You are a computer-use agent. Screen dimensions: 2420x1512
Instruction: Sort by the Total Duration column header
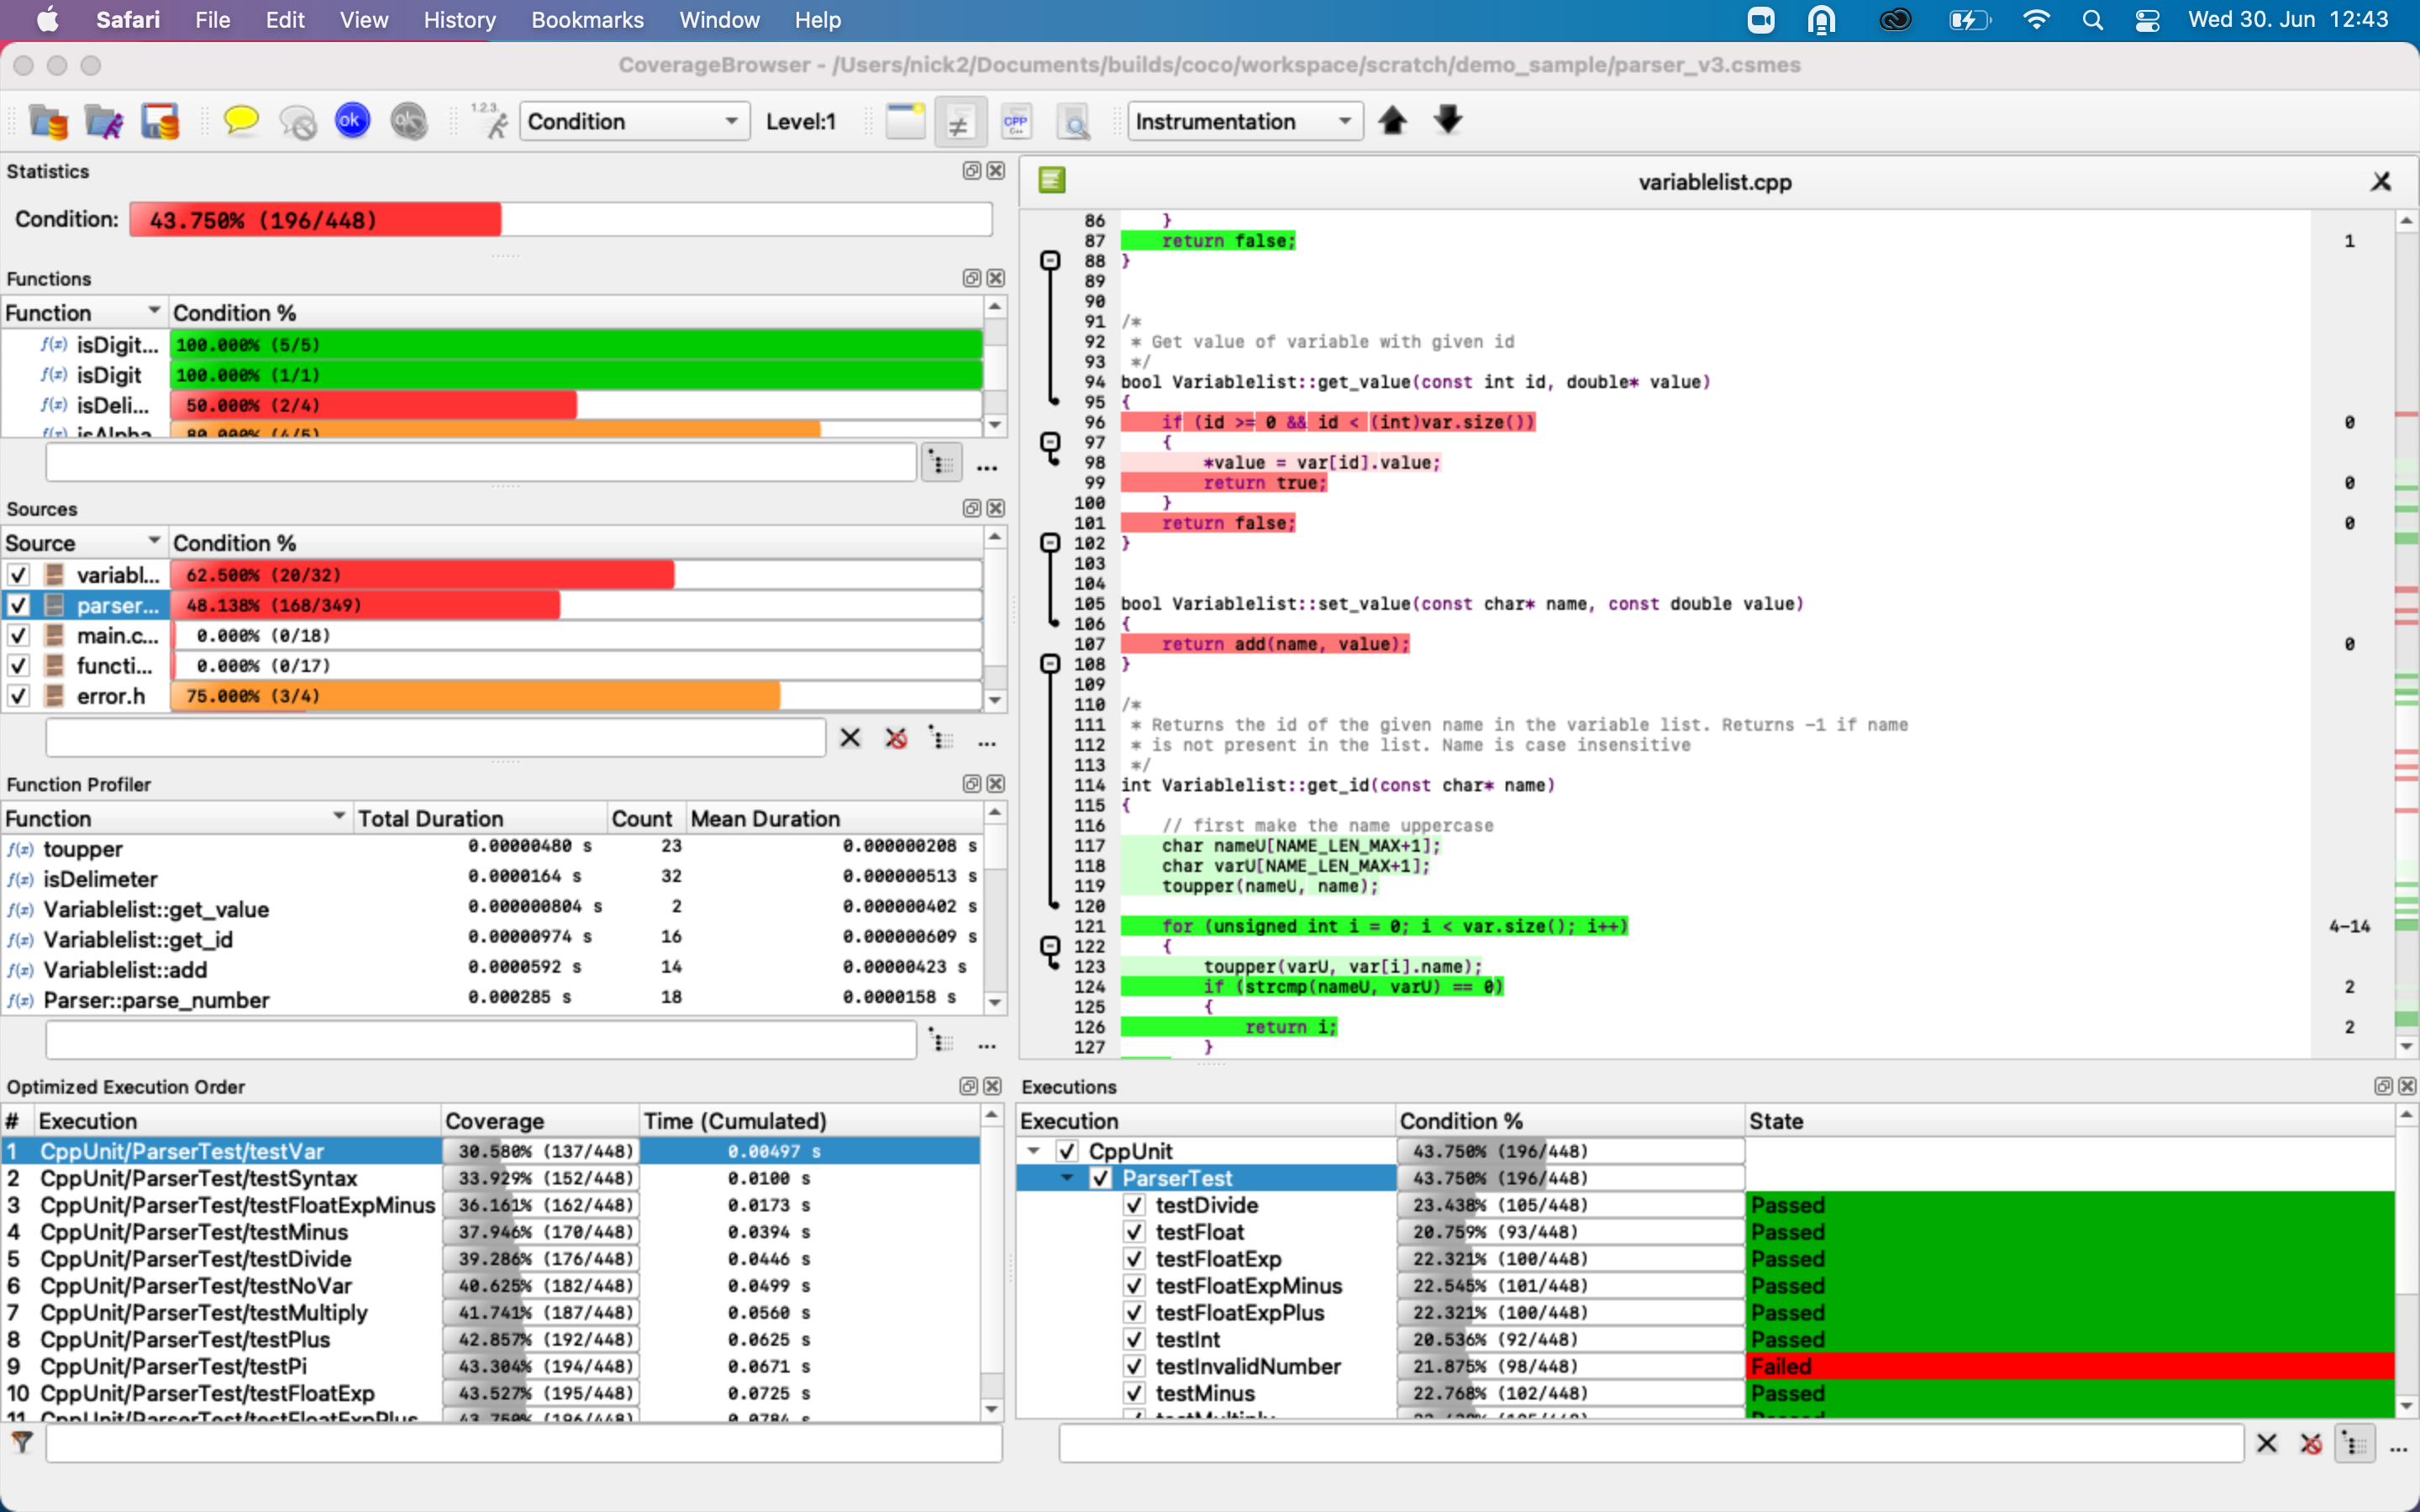click(430, 818)
